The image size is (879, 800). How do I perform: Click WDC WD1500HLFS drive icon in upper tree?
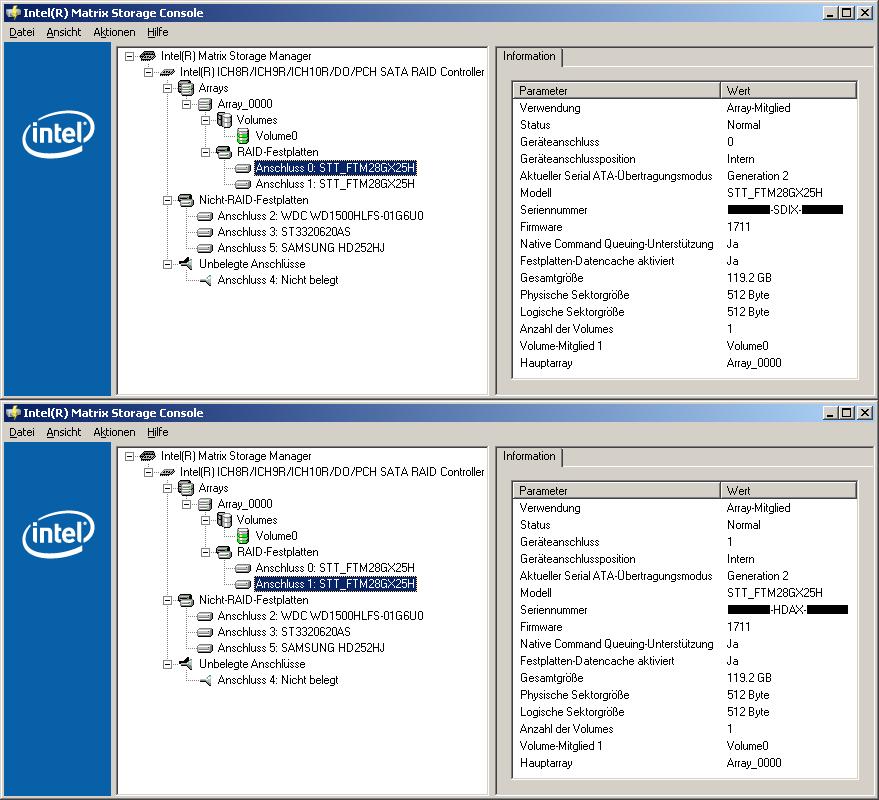point(205,216)
